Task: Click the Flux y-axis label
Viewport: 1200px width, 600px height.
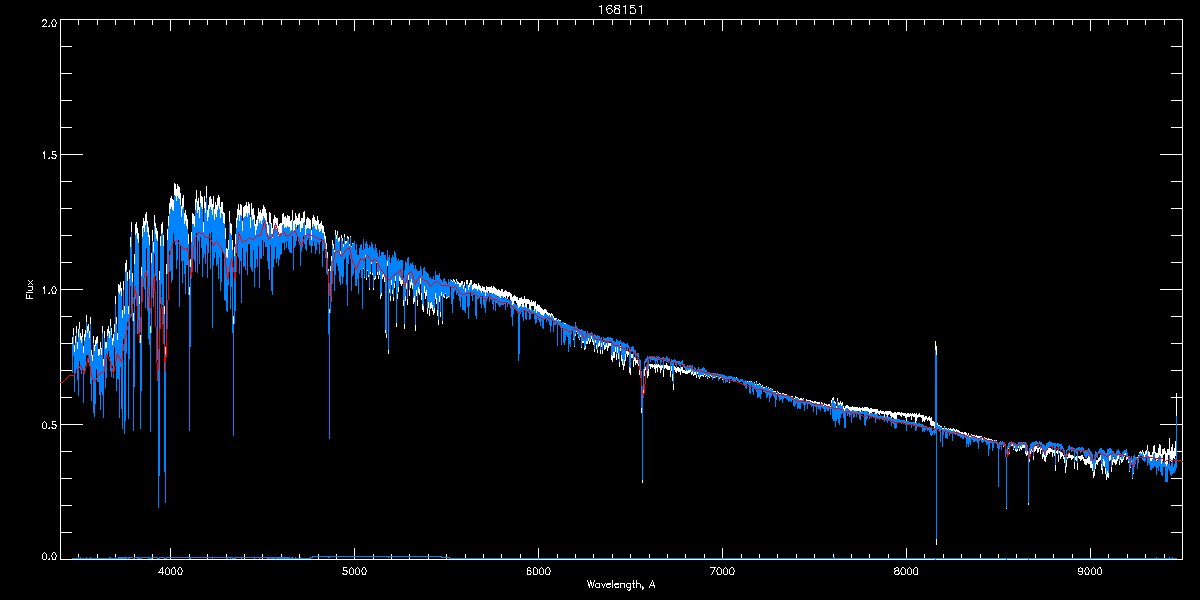Action: coord(30,290)
